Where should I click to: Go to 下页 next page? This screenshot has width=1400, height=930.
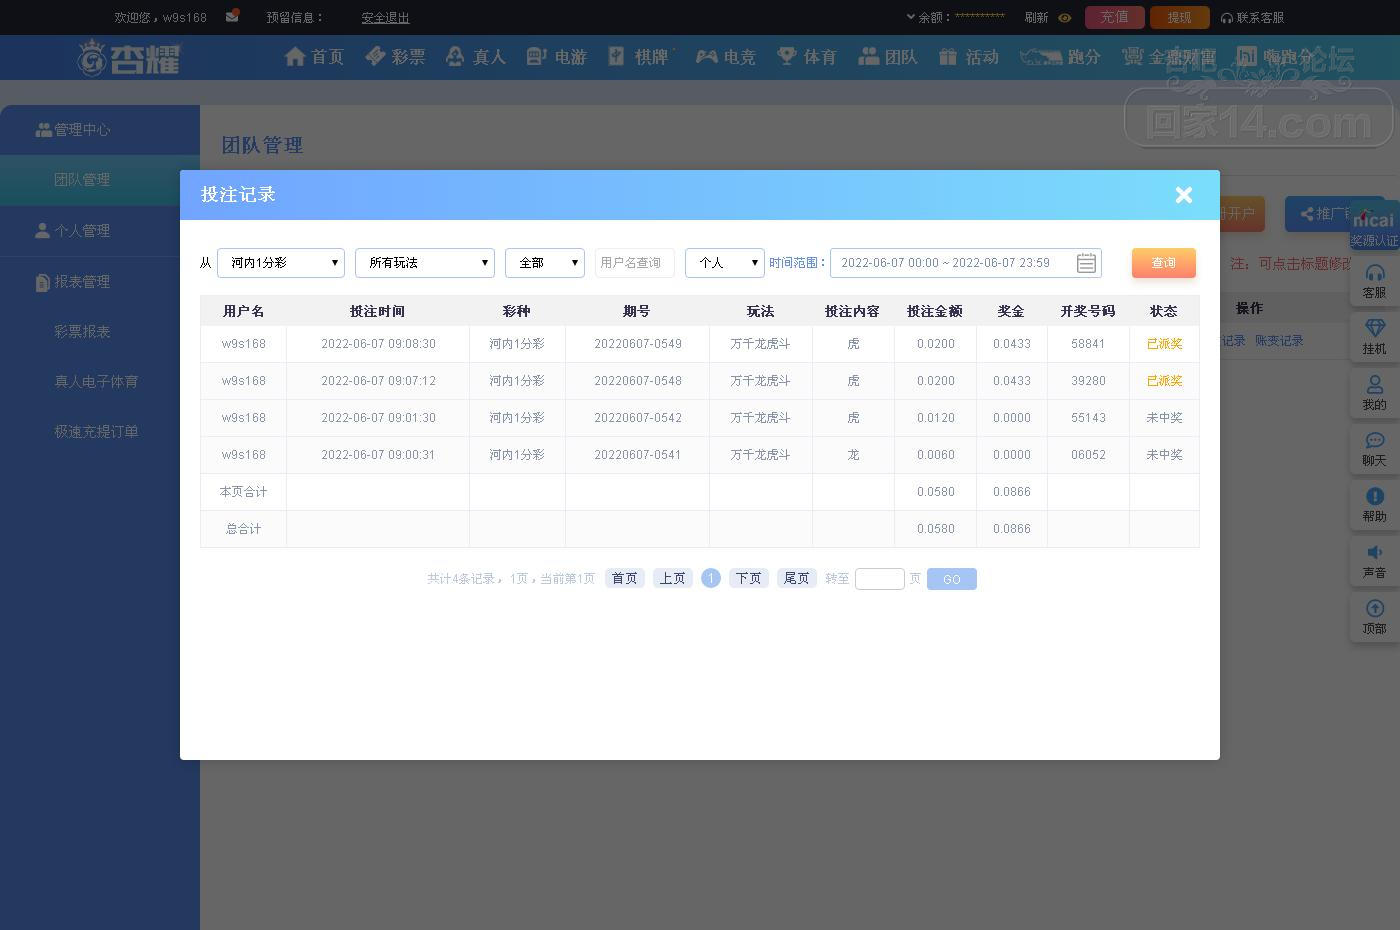point(749,579)
